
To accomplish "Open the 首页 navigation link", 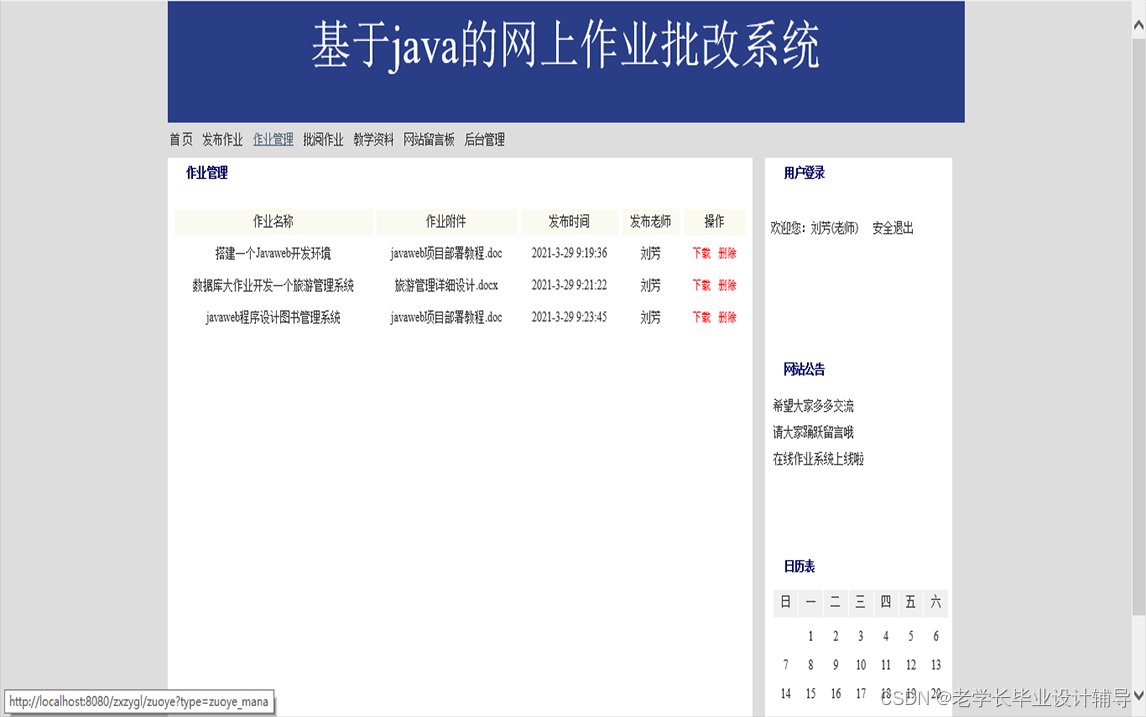I will point(180,139).
